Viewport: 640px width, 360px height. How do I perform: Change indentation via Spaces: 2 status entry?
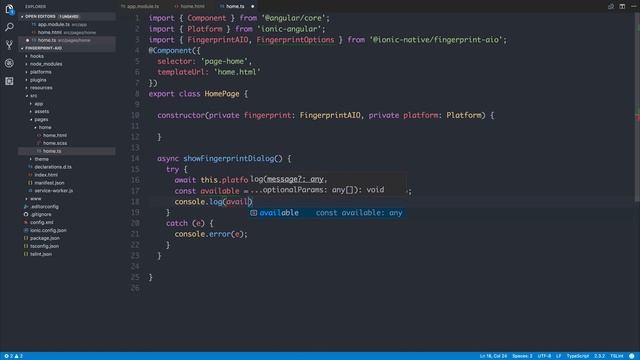tap(522, 356)
